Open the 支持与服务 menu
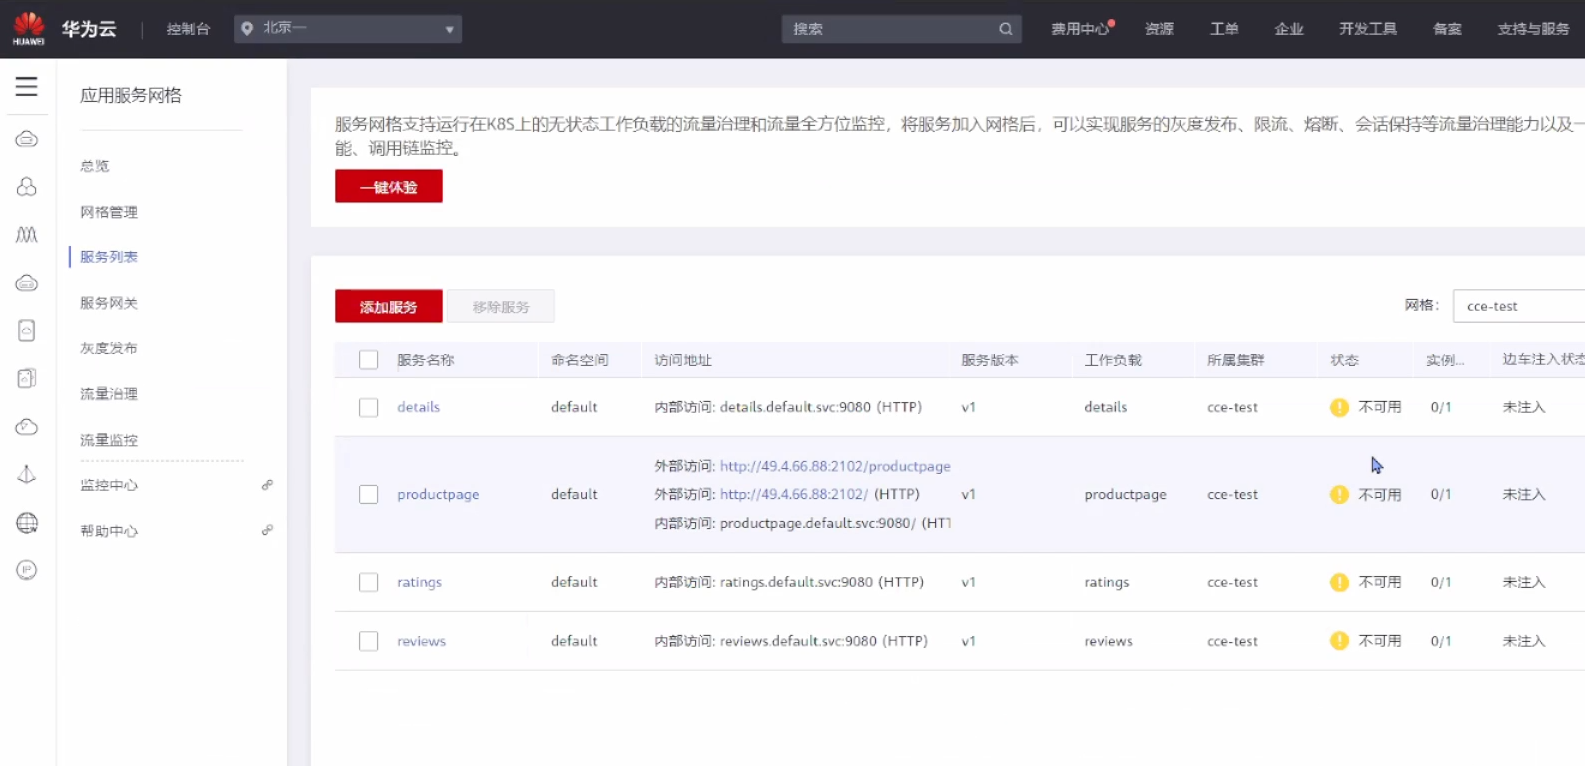Viewport: 1585px width, 766px height. 1533,29
